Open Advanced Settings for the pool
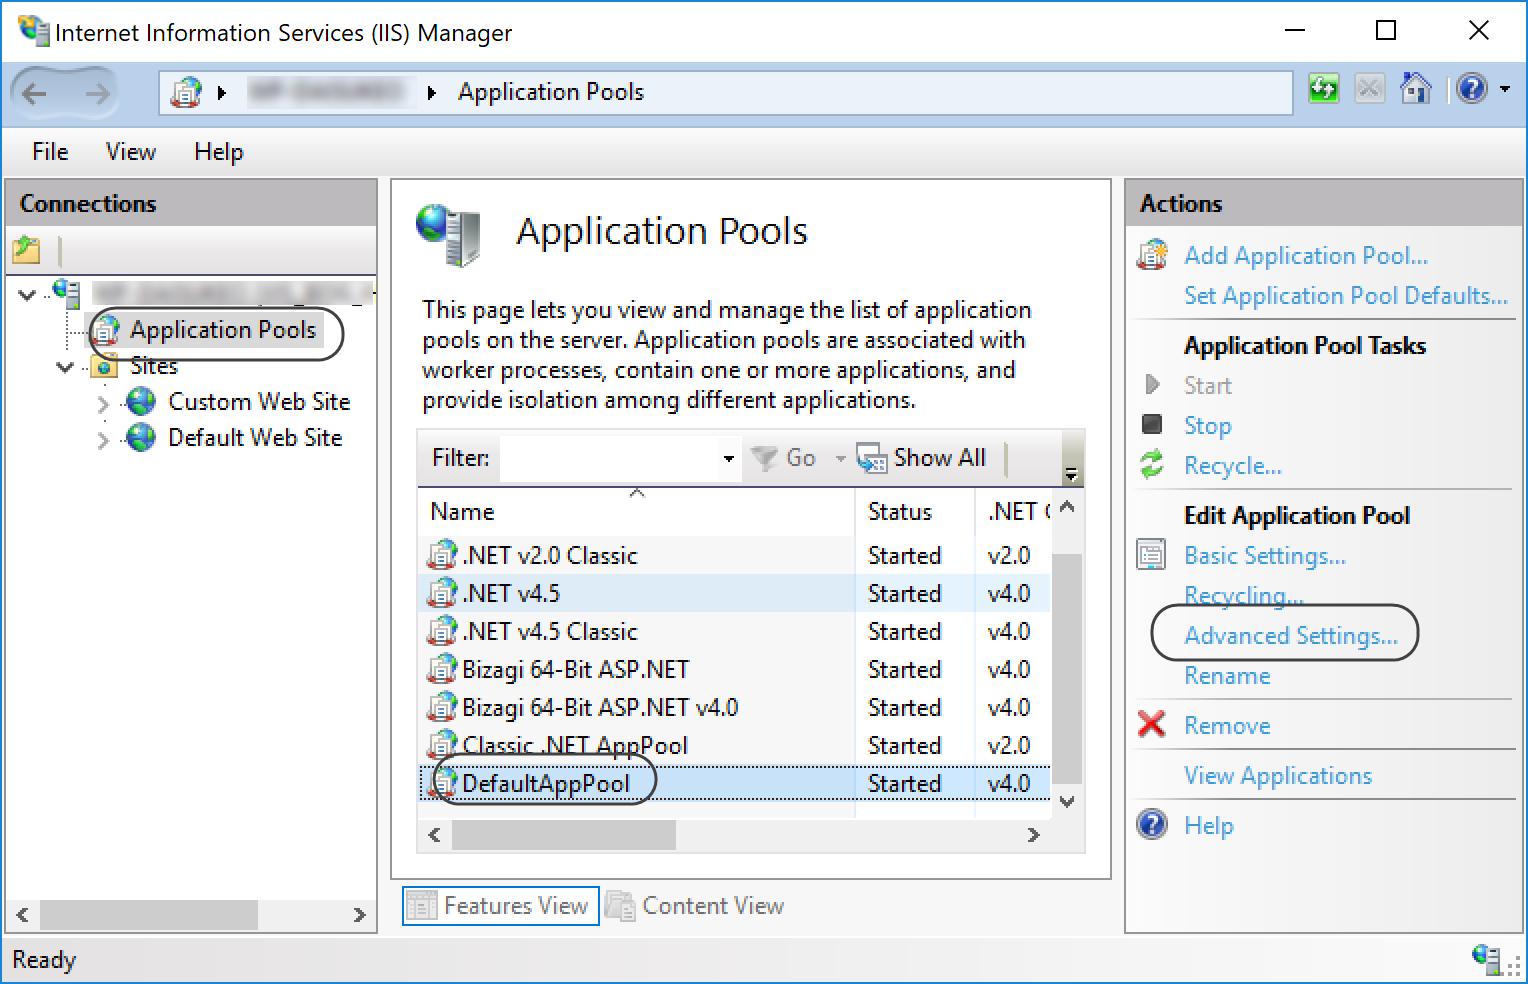The width and height of the screenshot is (1528, 984). coord(1291,636)
